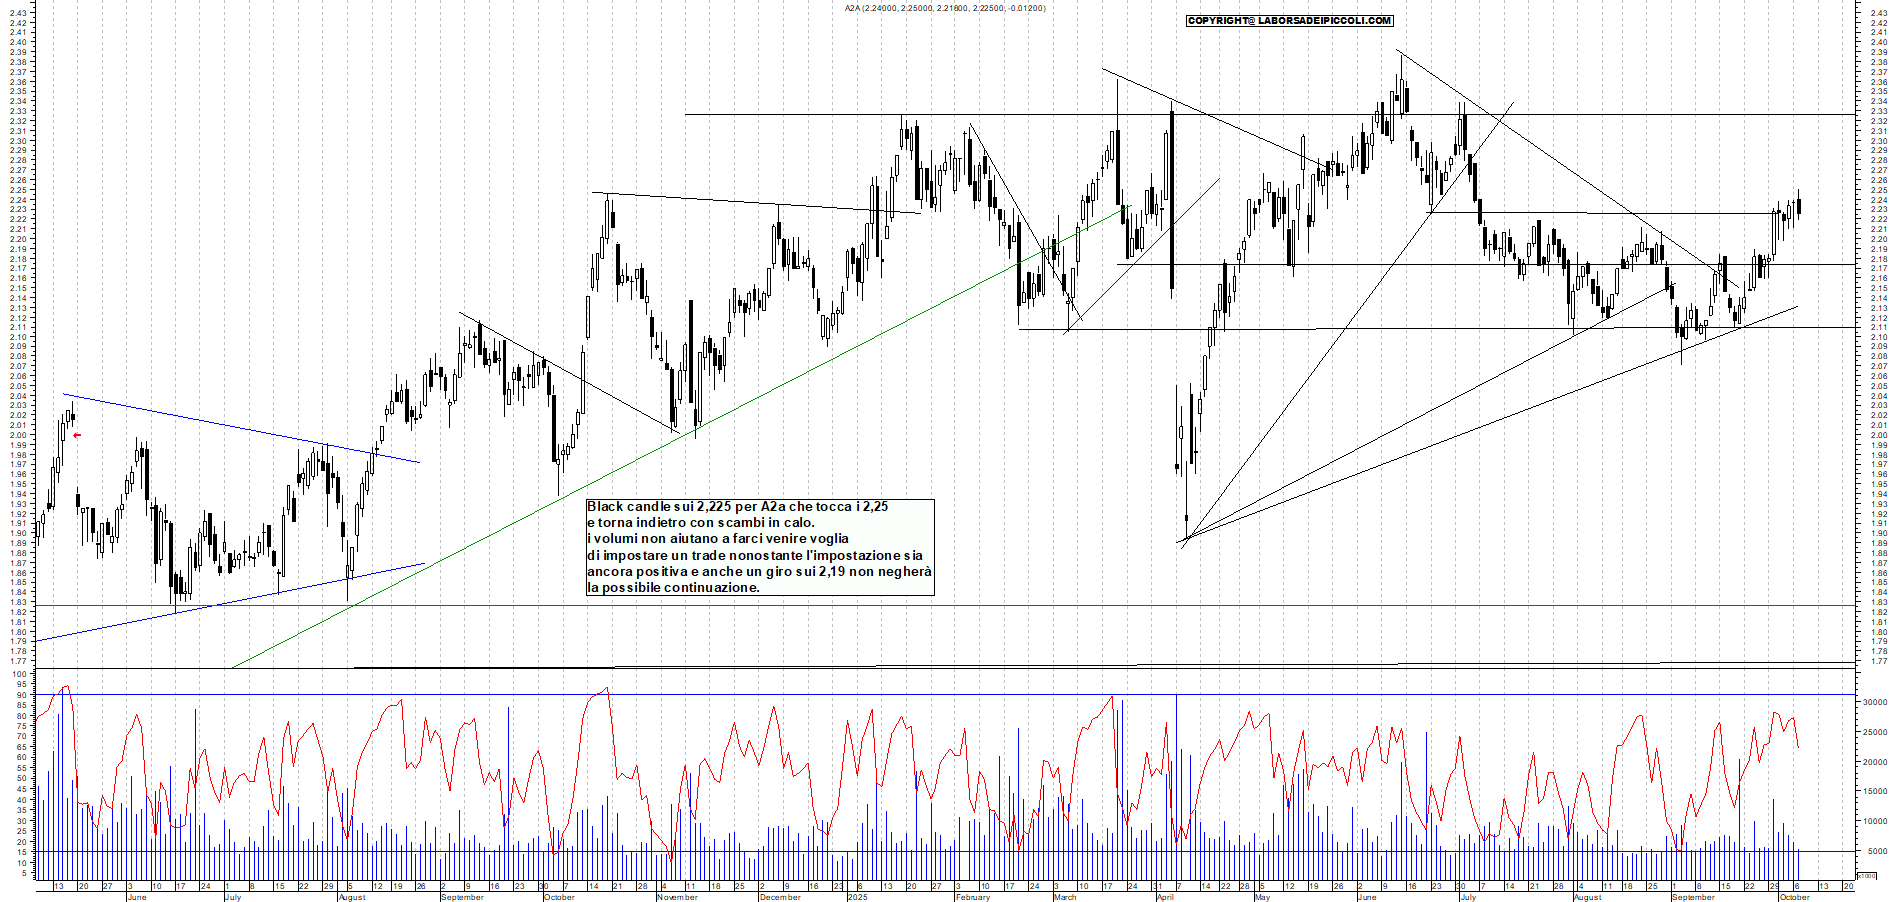Image resolution: width=1890 pixels, height=902 pixels.
Task: Click the November label on time axis
Action: (x=677, y=897)
